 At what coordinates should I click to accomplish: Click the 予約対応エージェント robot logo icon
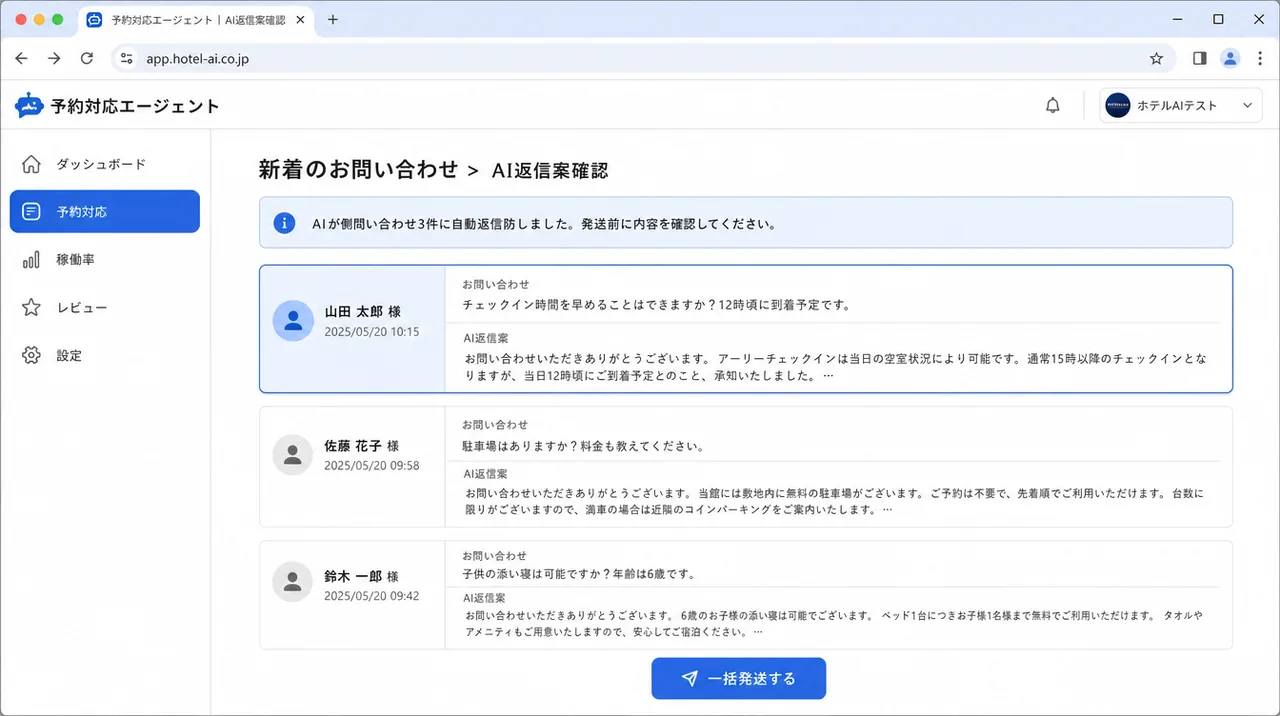[29, 105]
